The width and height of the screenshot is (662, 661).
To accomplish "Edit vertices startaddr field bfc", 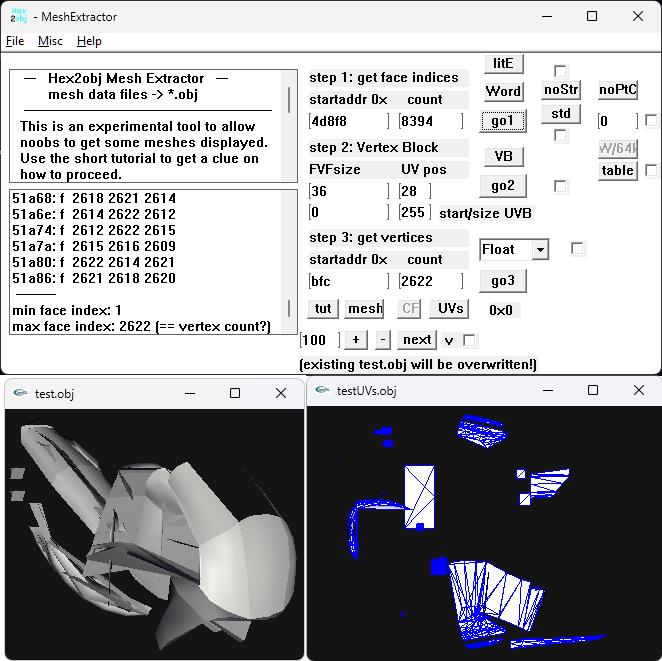I will coord(349,281).
